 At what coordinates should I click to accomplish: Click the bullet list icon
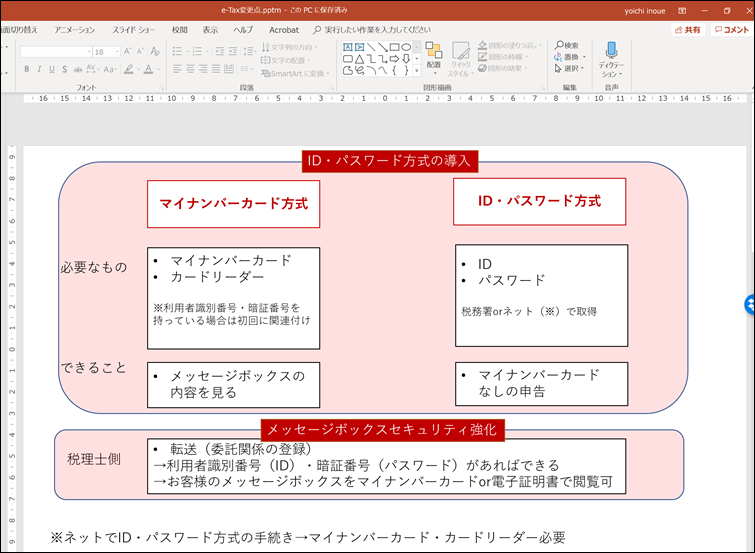click(176, 51)
